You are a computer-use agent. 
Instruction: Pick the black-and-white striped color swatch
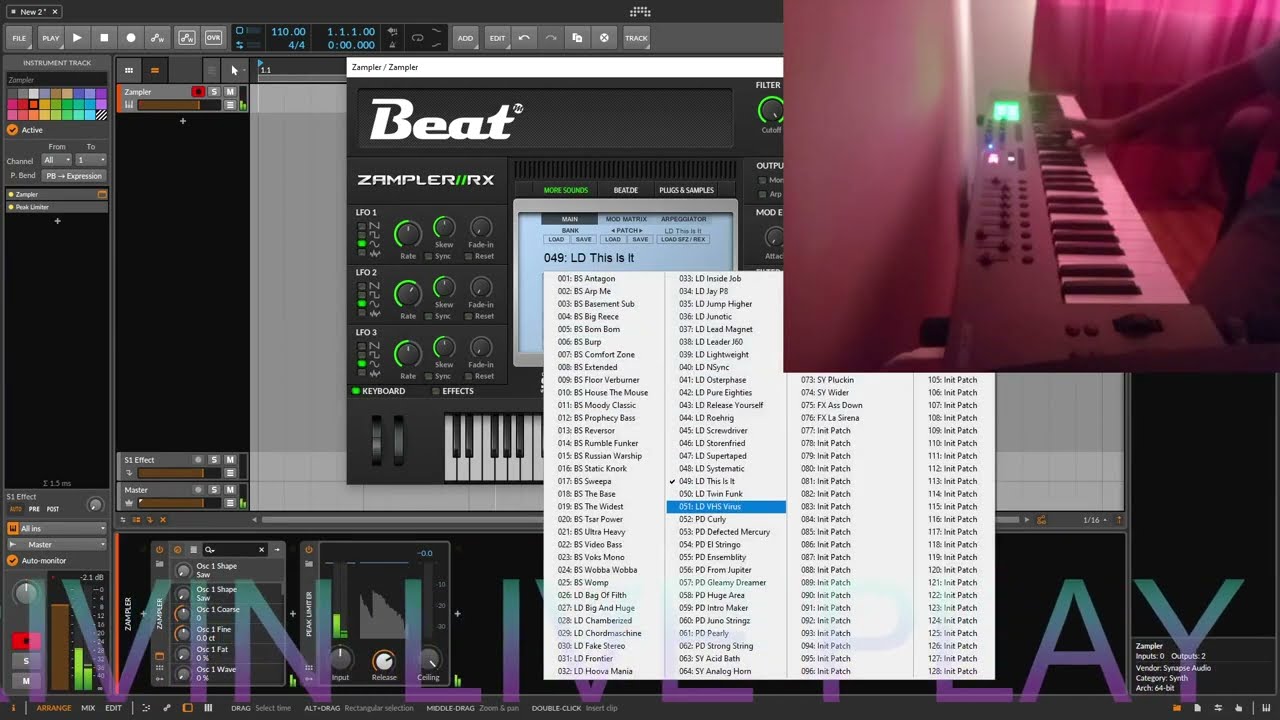tap(101, 114)
